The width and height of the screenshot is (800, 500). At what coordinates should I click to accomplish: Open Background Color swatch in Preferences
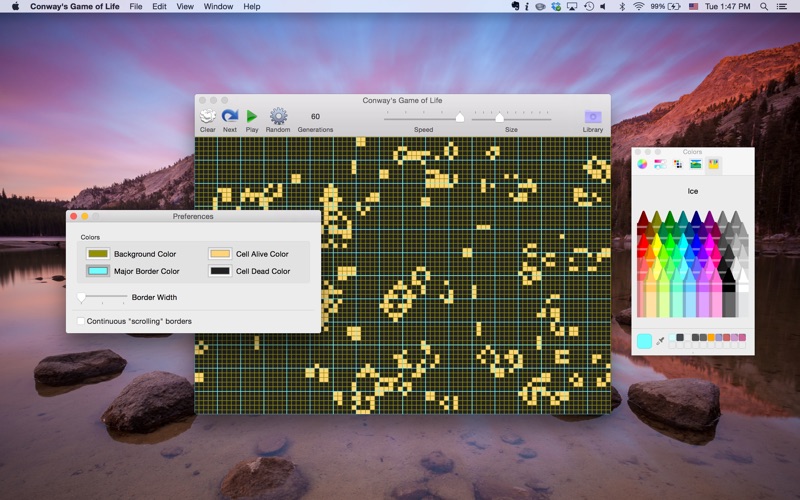click(97, 254)
